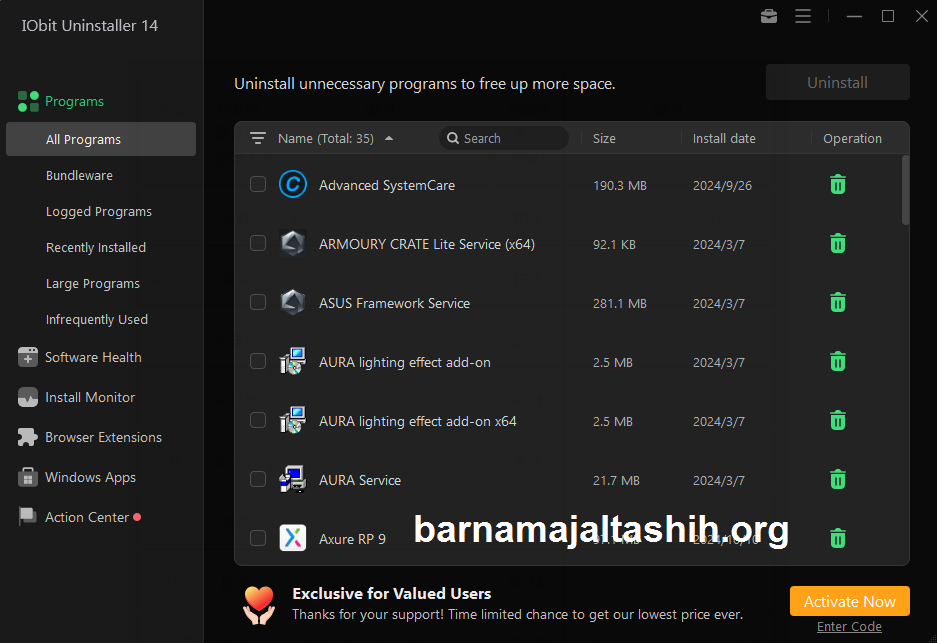Image resolution: width=937 pixels, height=643 pixels.
Task: Click trash icon for Axure RP 9
Action: [x=838, y=538]
